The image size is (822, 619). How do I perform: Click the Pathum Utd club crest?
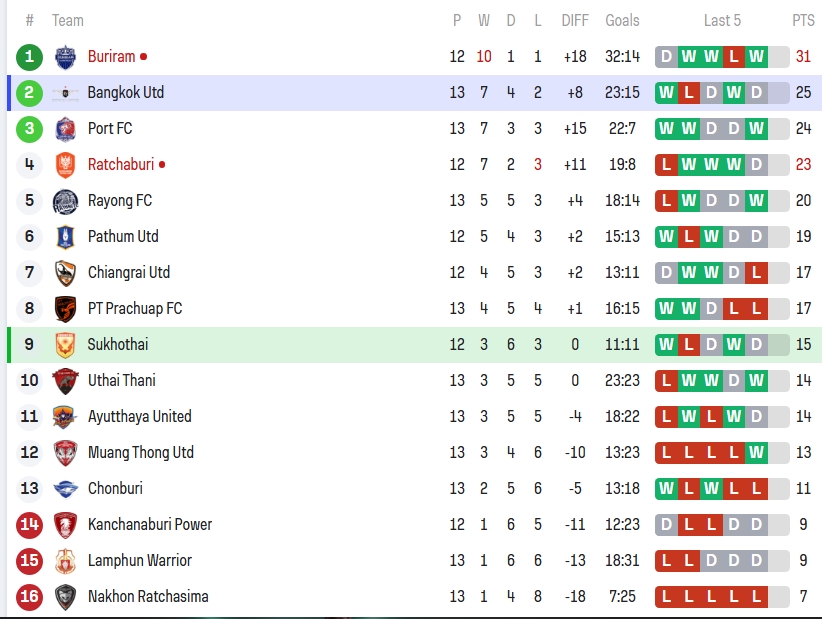pos(65,237)
